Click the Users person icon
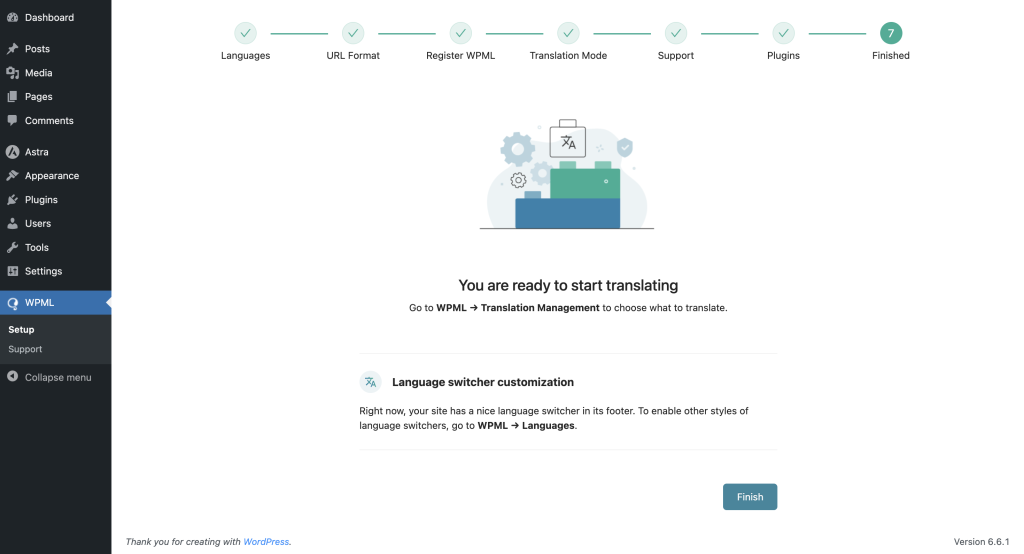Screen dimensions: 1024x554 [x=12, y=223]
